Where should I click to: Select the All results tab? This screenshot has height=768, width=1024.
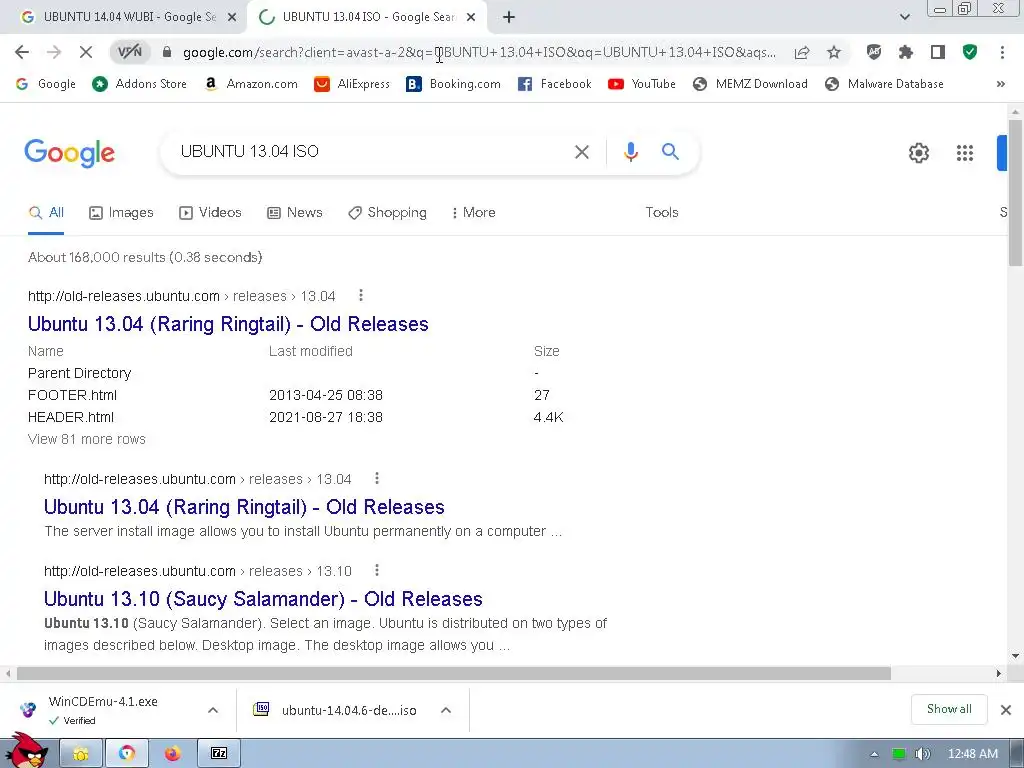pos(46,213)
